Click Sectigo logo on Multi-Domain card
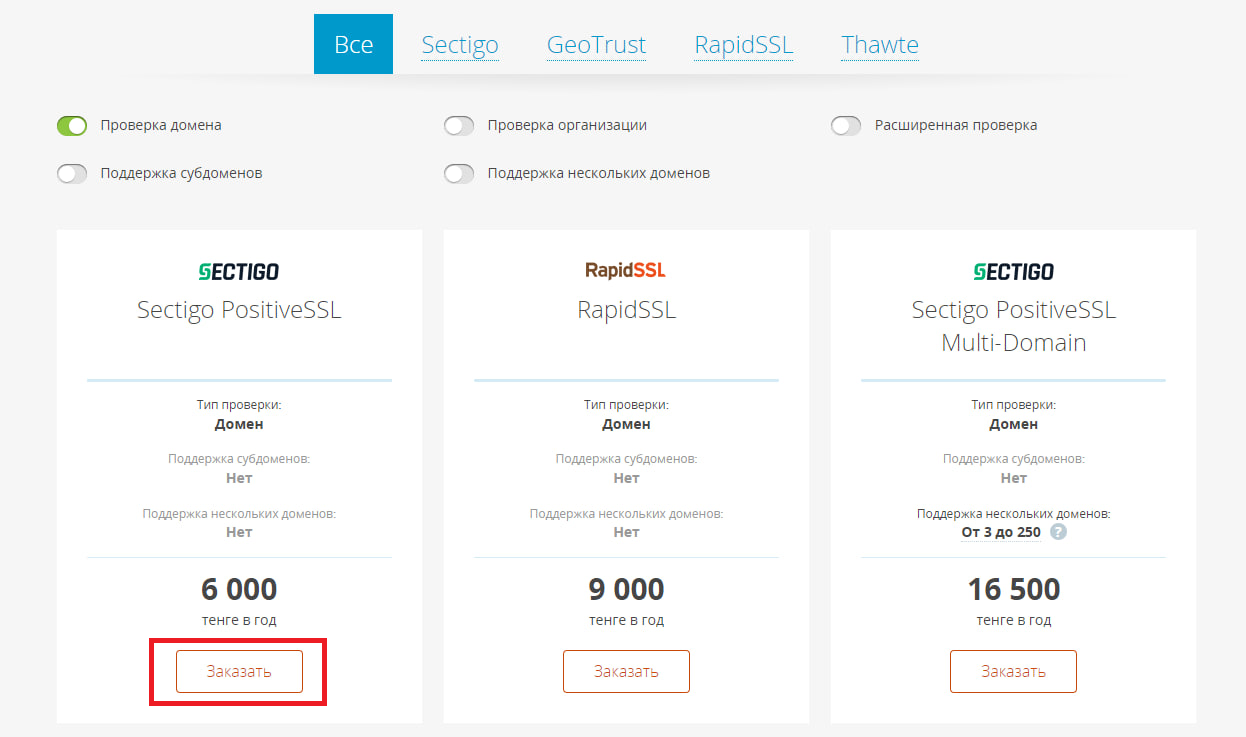The height and width of the screenshot is (737, 1246). pos(1013,271)
